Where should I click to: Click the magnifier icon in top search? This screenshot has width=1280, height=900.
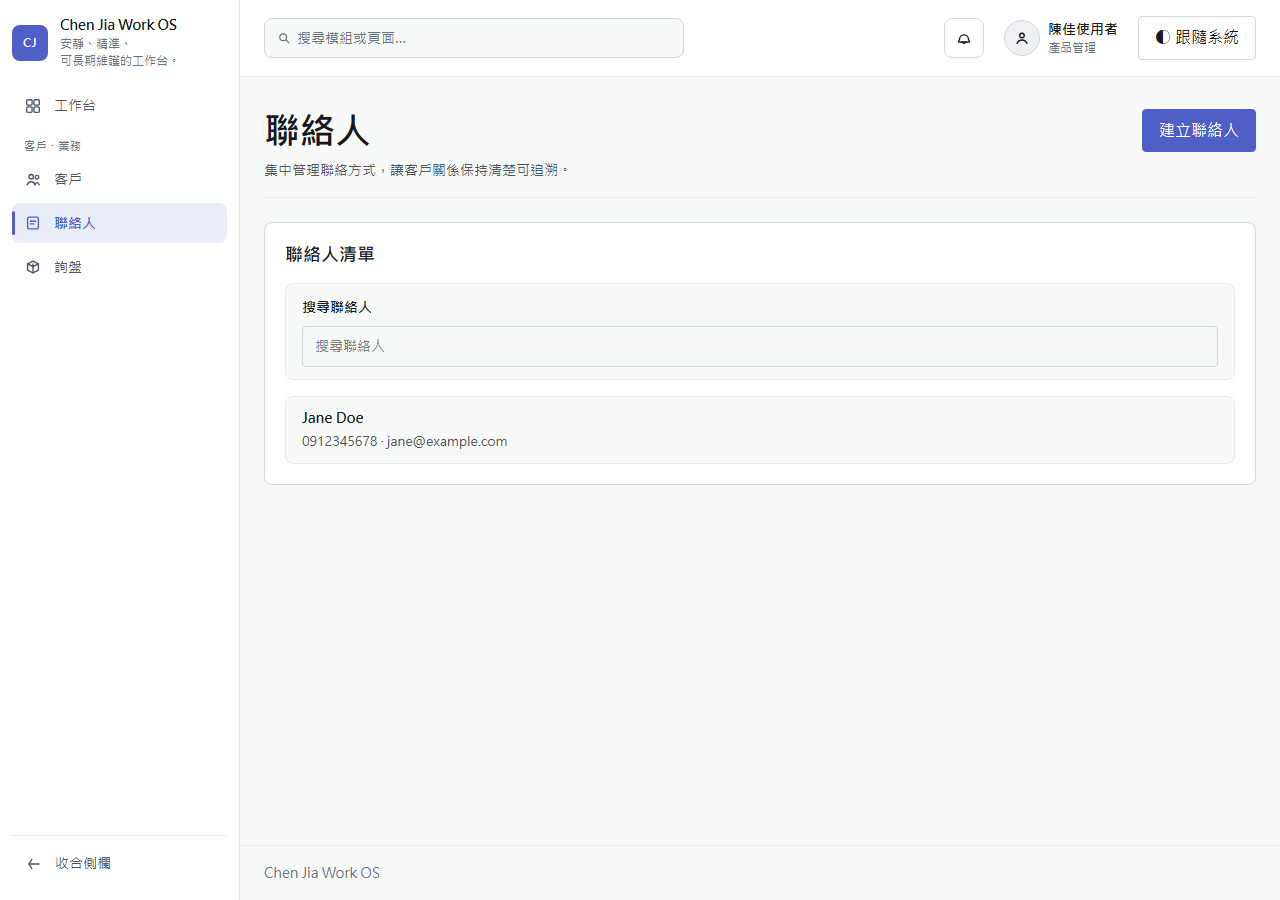pyautogui.click(x=284, y=38)
